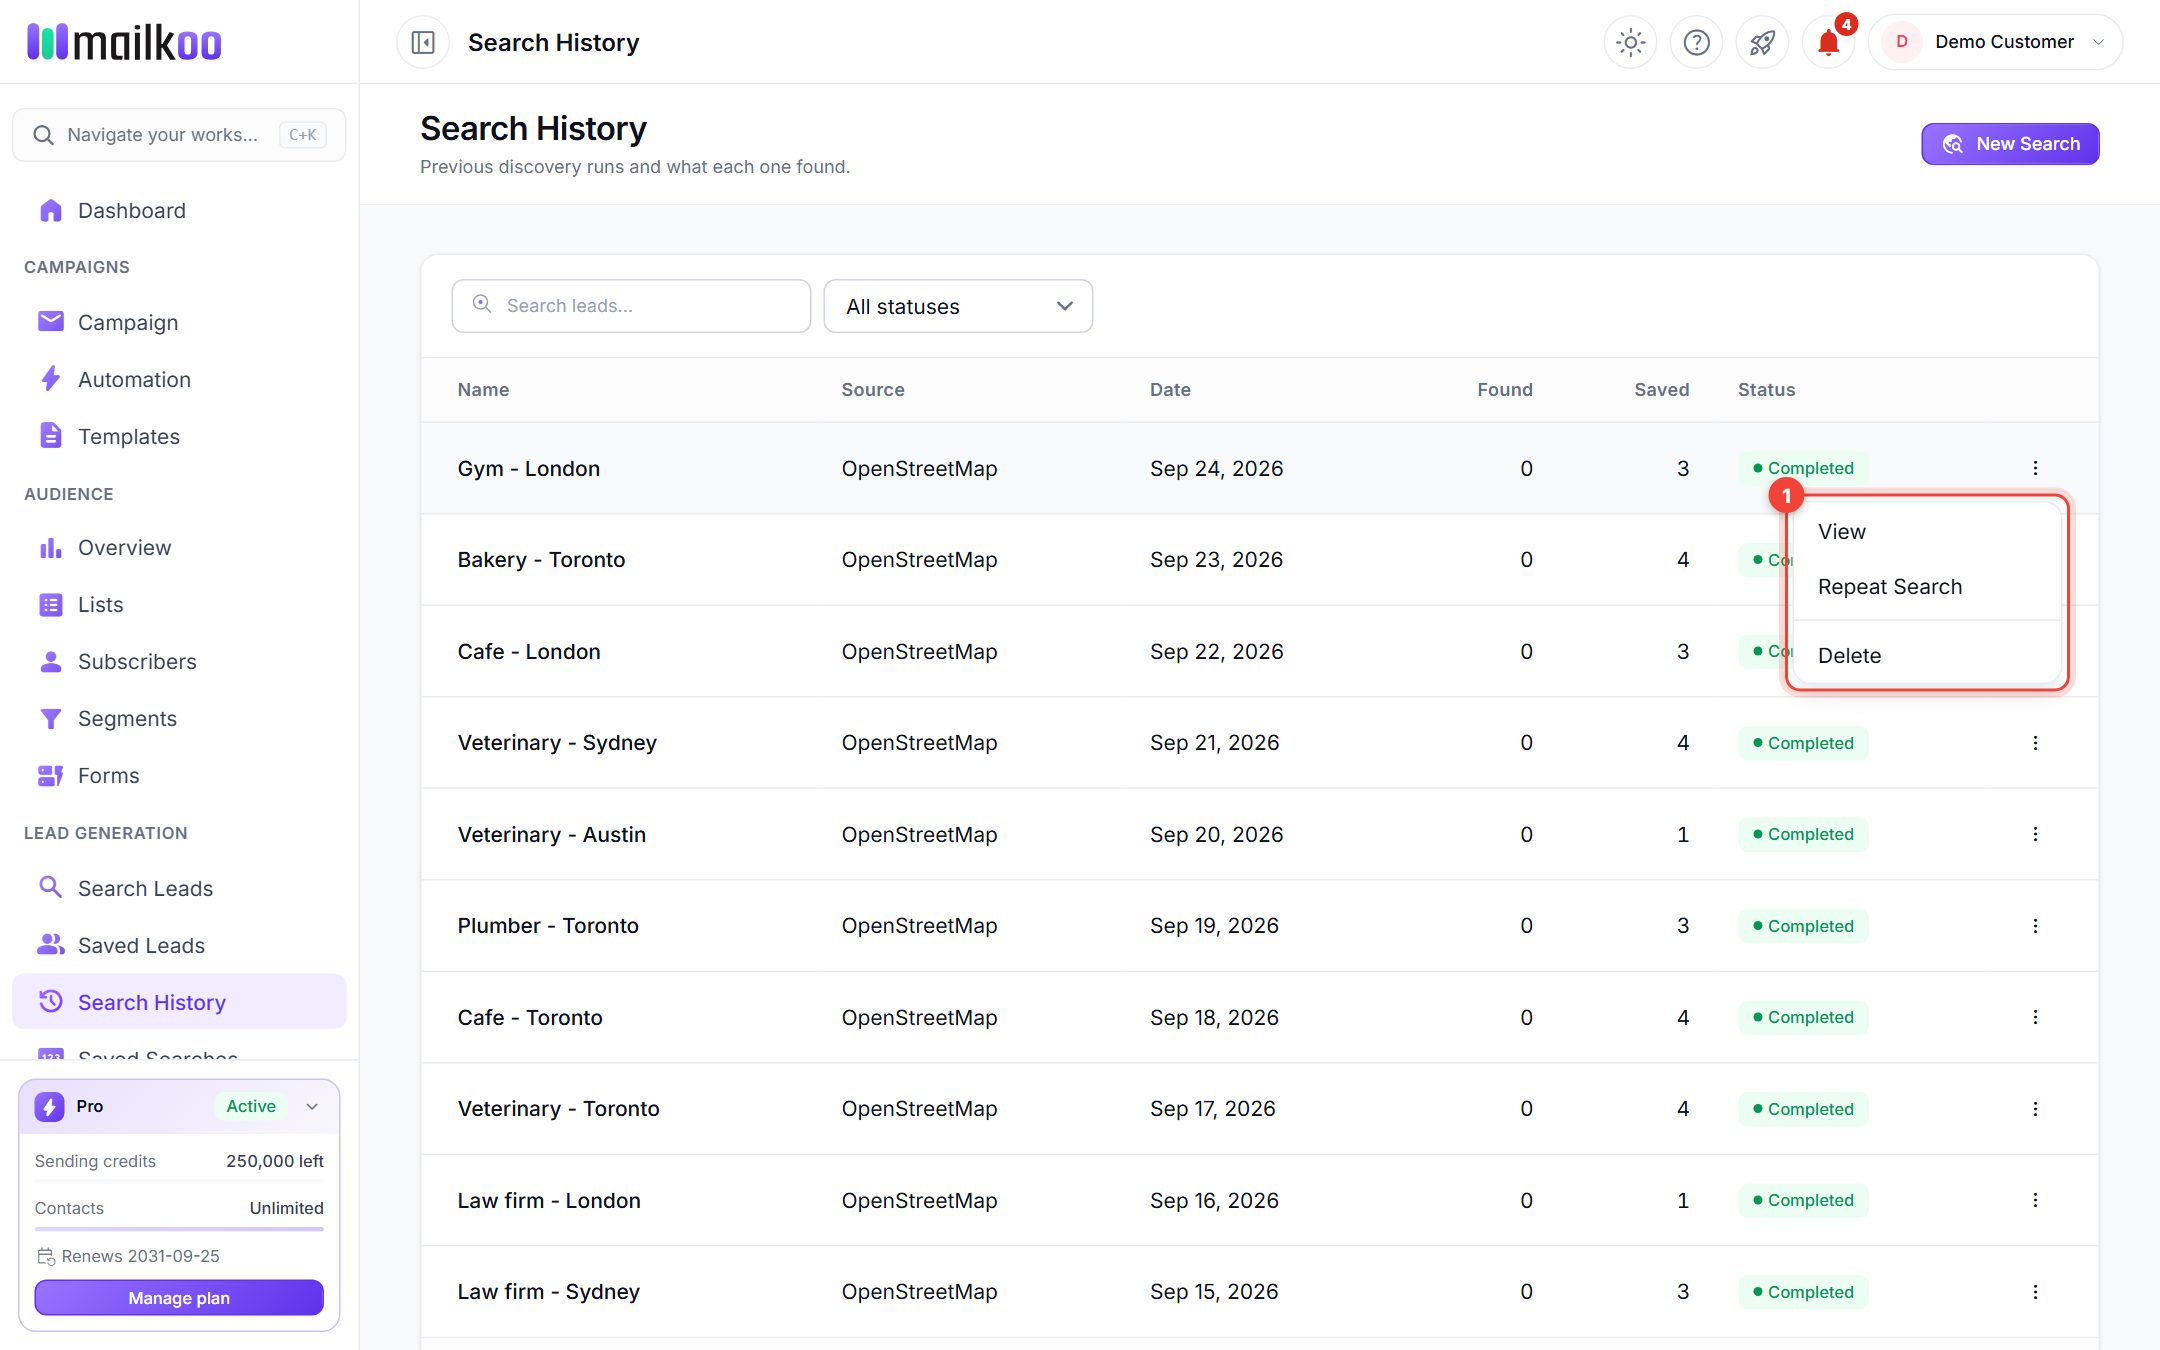Choose Delete in the context menu
Image resolution: width=2160 pixels, height=1350 pixels.
click(1928, 656)
